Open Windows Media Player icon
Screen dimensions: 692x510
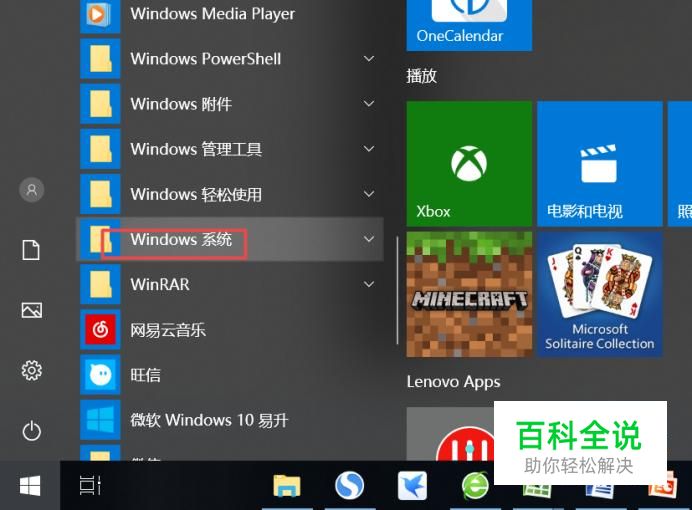(x=100, y=15)
